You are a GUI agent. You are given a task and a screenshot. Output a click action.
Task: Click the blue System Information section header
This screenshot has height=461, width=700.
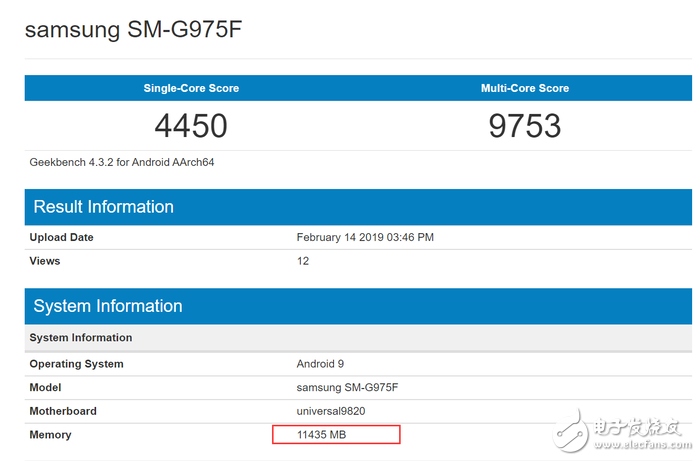pos(108,306)
